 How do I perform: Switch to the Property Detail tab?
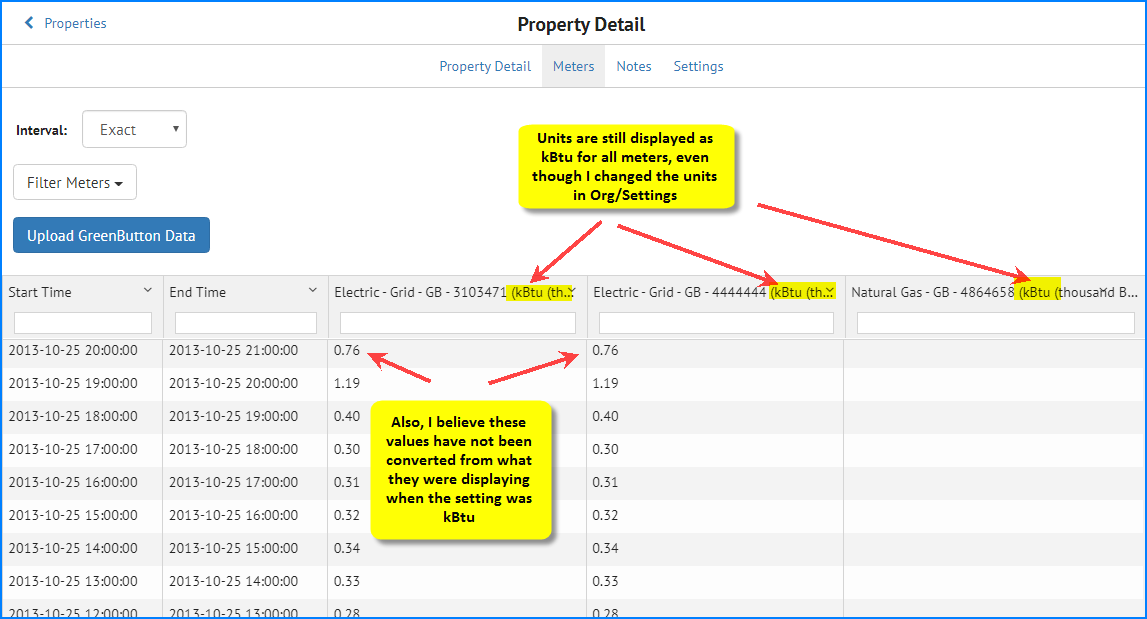[485, 66]
